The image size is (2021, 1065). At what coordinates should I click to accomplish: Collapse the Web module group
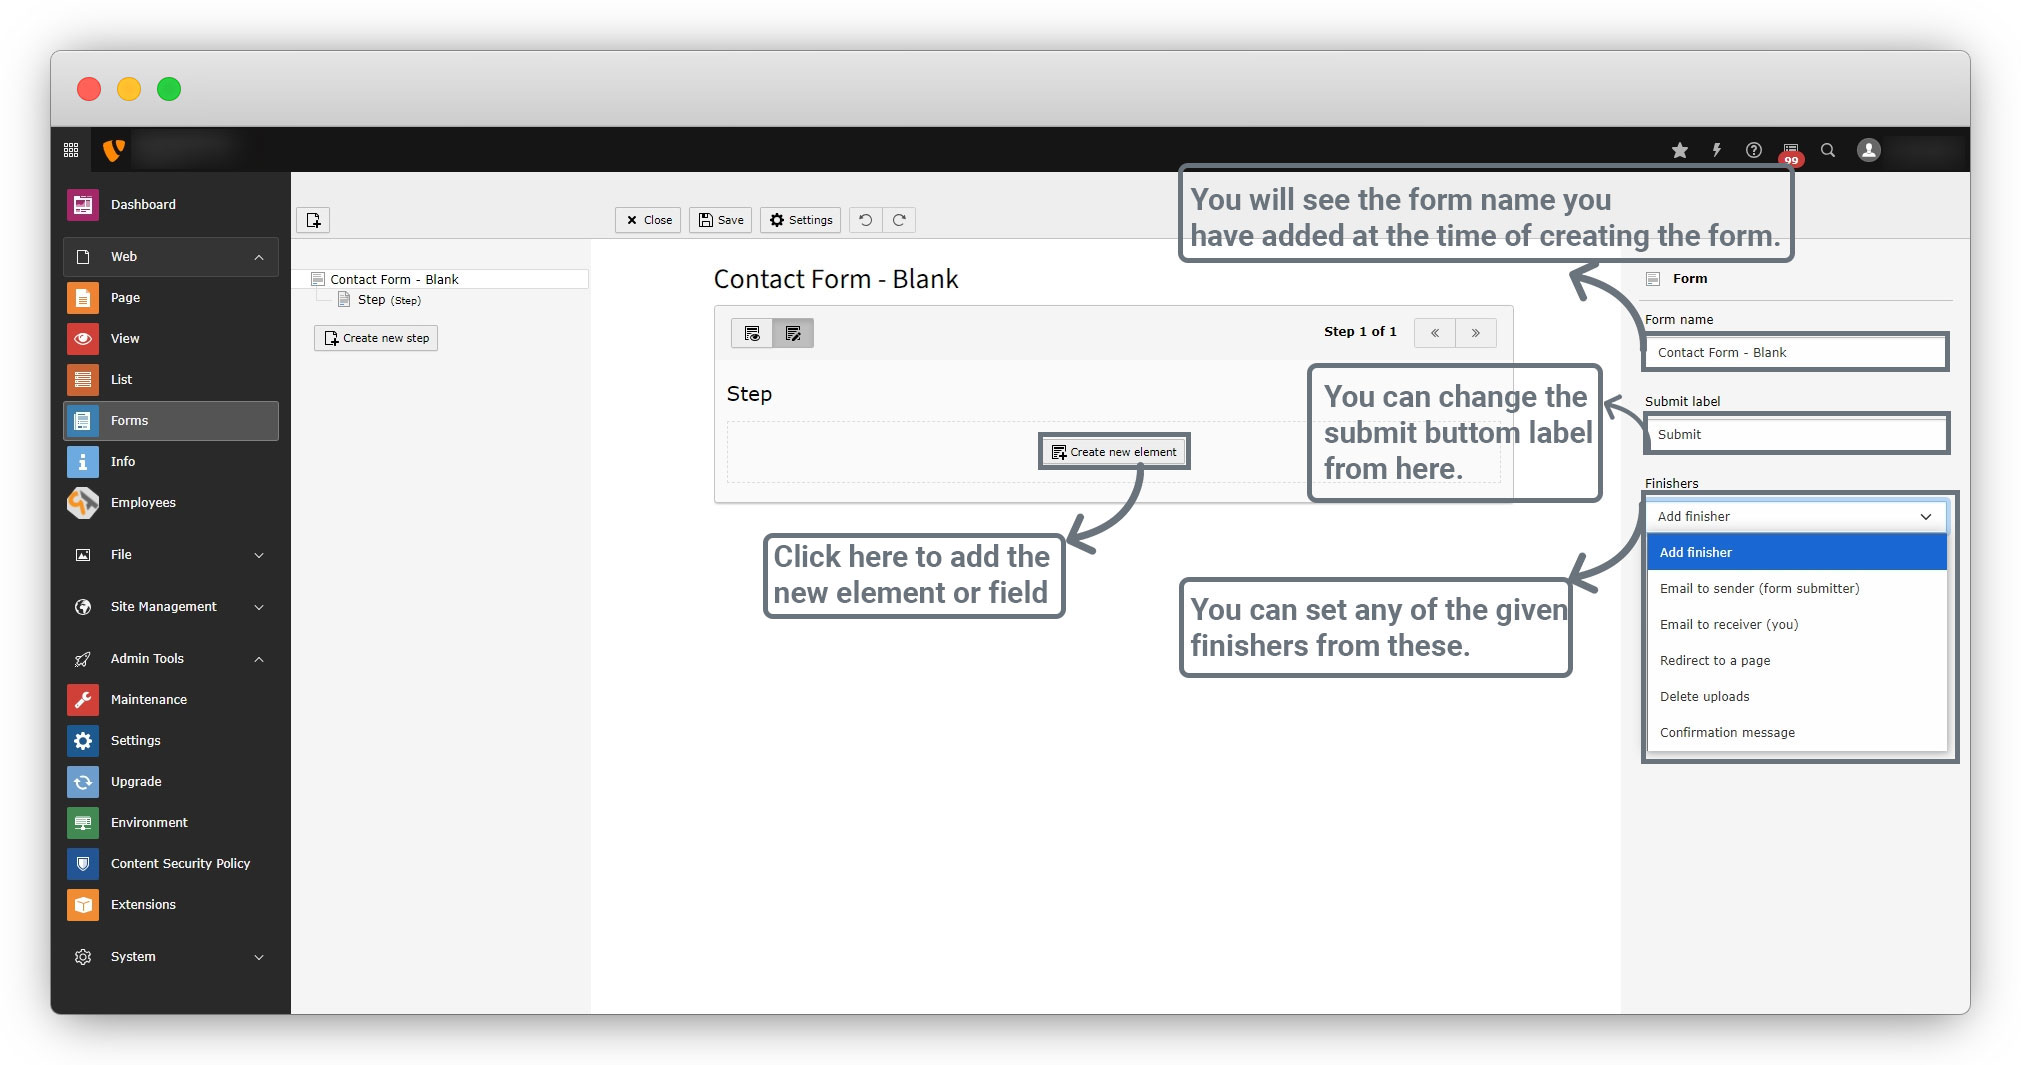point(259,257)
